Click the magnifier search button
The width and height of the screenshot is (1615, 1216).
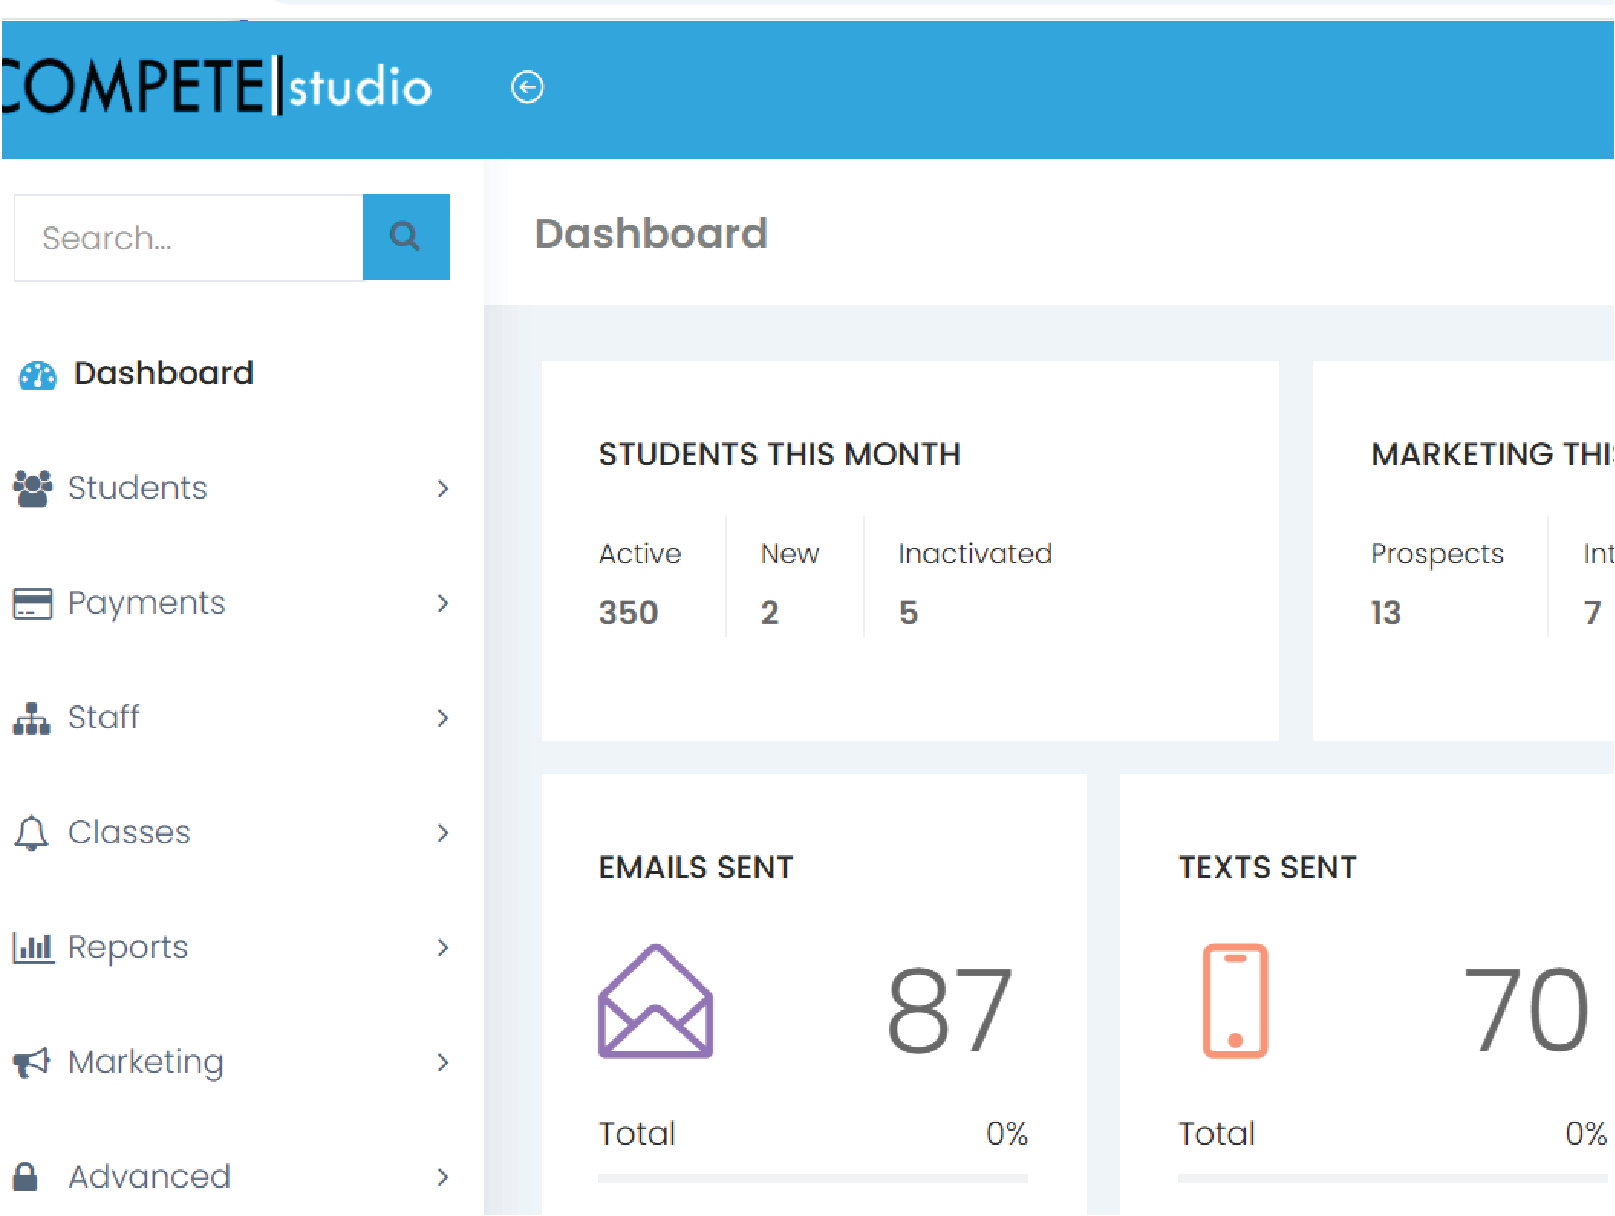click(405, 237)
